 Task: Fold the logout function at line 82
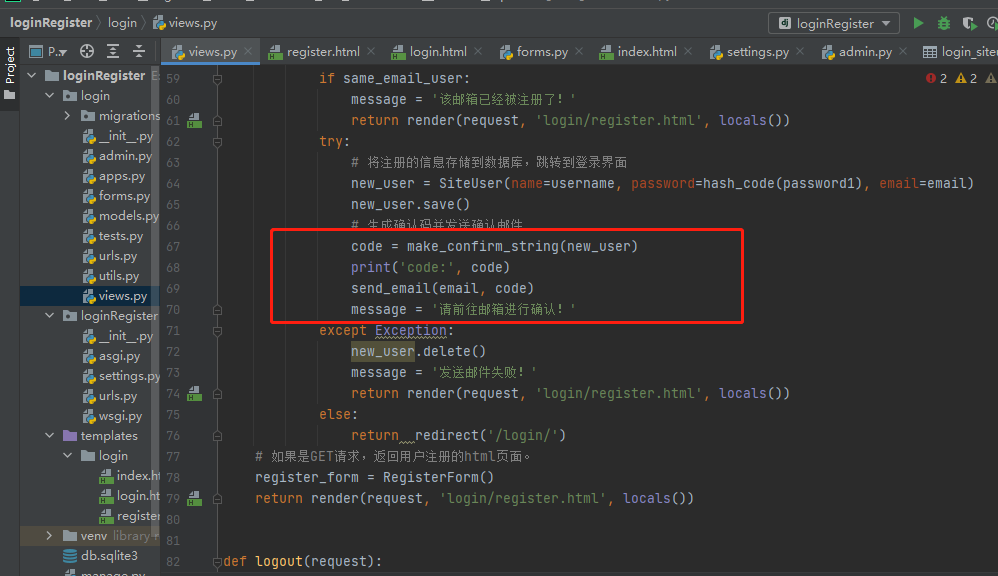pos(217,562)
